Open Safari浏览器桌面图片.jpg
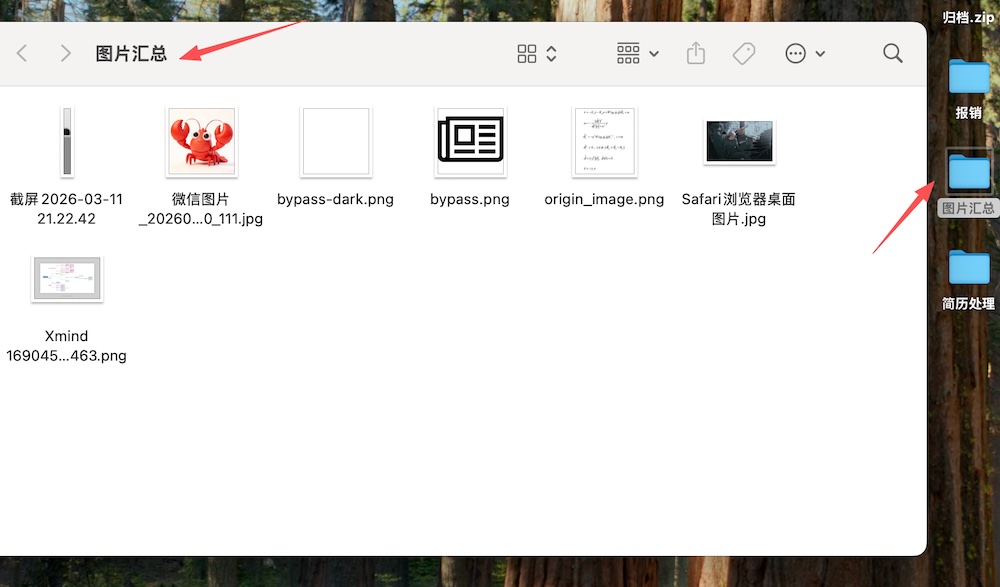This screenshot has height=587, width=1000. [738, 141]
